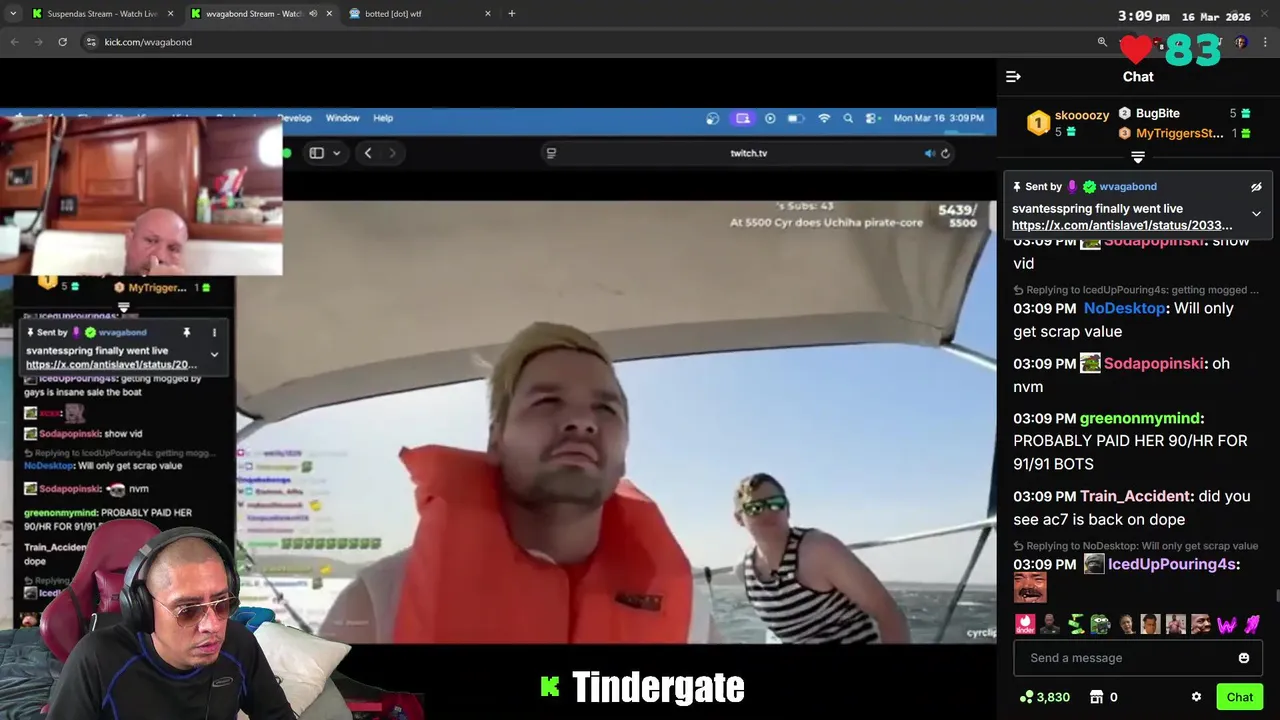
Task: Insert the purple hand emote at row end
Action: [x=1251, y=625]
